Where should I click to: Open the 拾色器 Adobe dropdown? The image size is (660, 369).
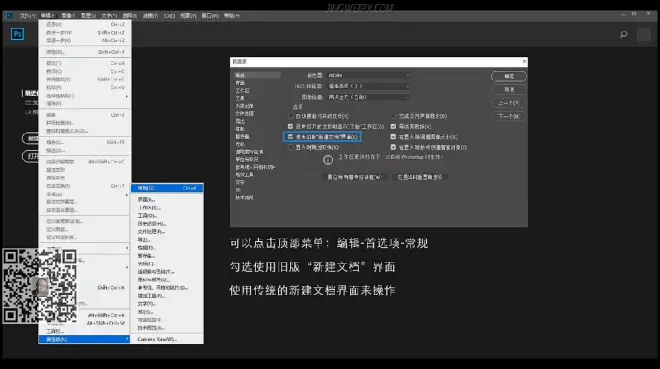tap(368, 75)
